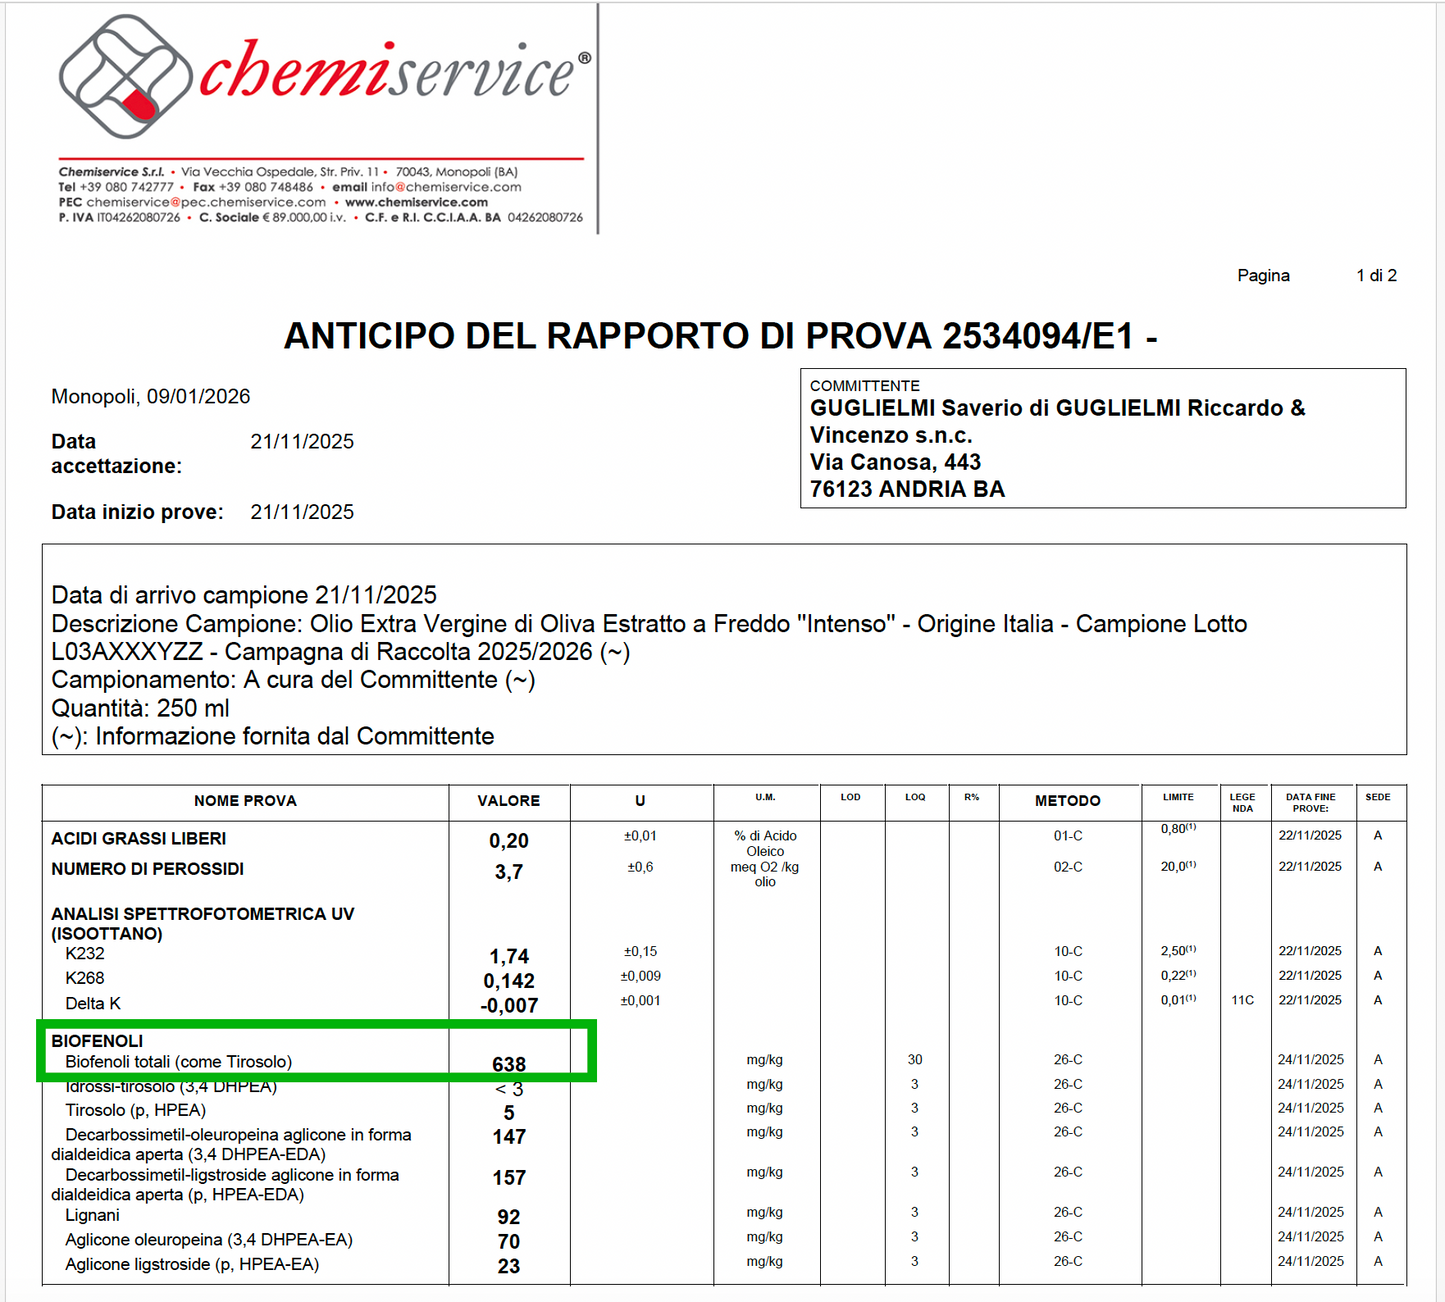Click the 'K268' row name
1445x1302 pixels.
[x=85, y=978]
